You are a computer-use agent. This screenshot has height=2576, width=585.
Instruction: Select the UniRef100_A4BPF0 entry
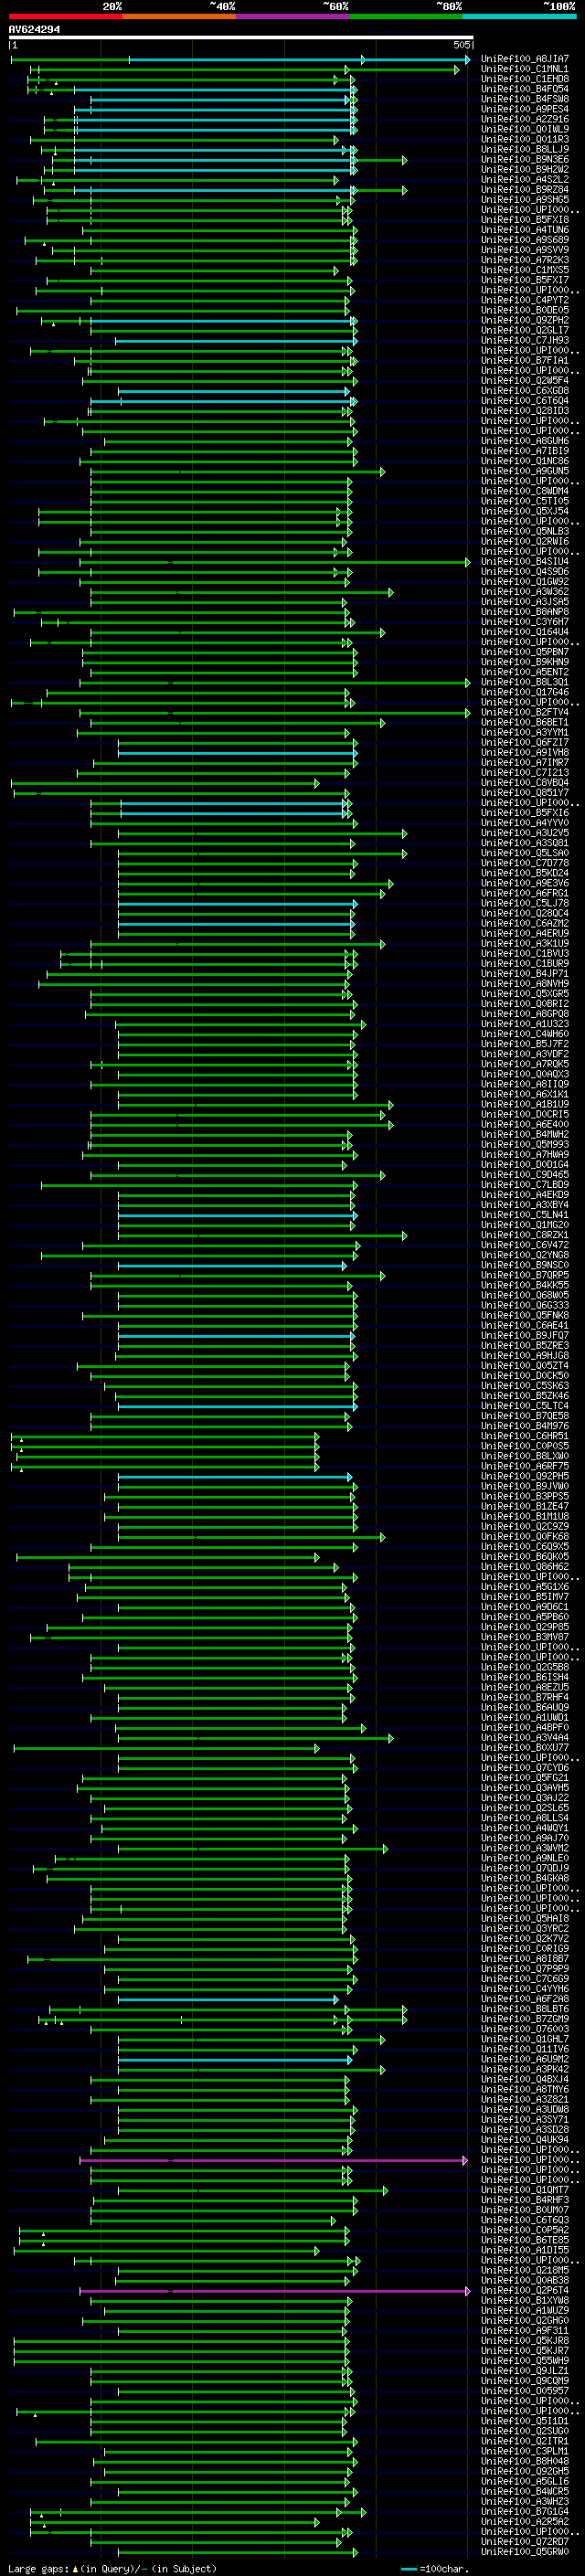[x=525, y=1727]
